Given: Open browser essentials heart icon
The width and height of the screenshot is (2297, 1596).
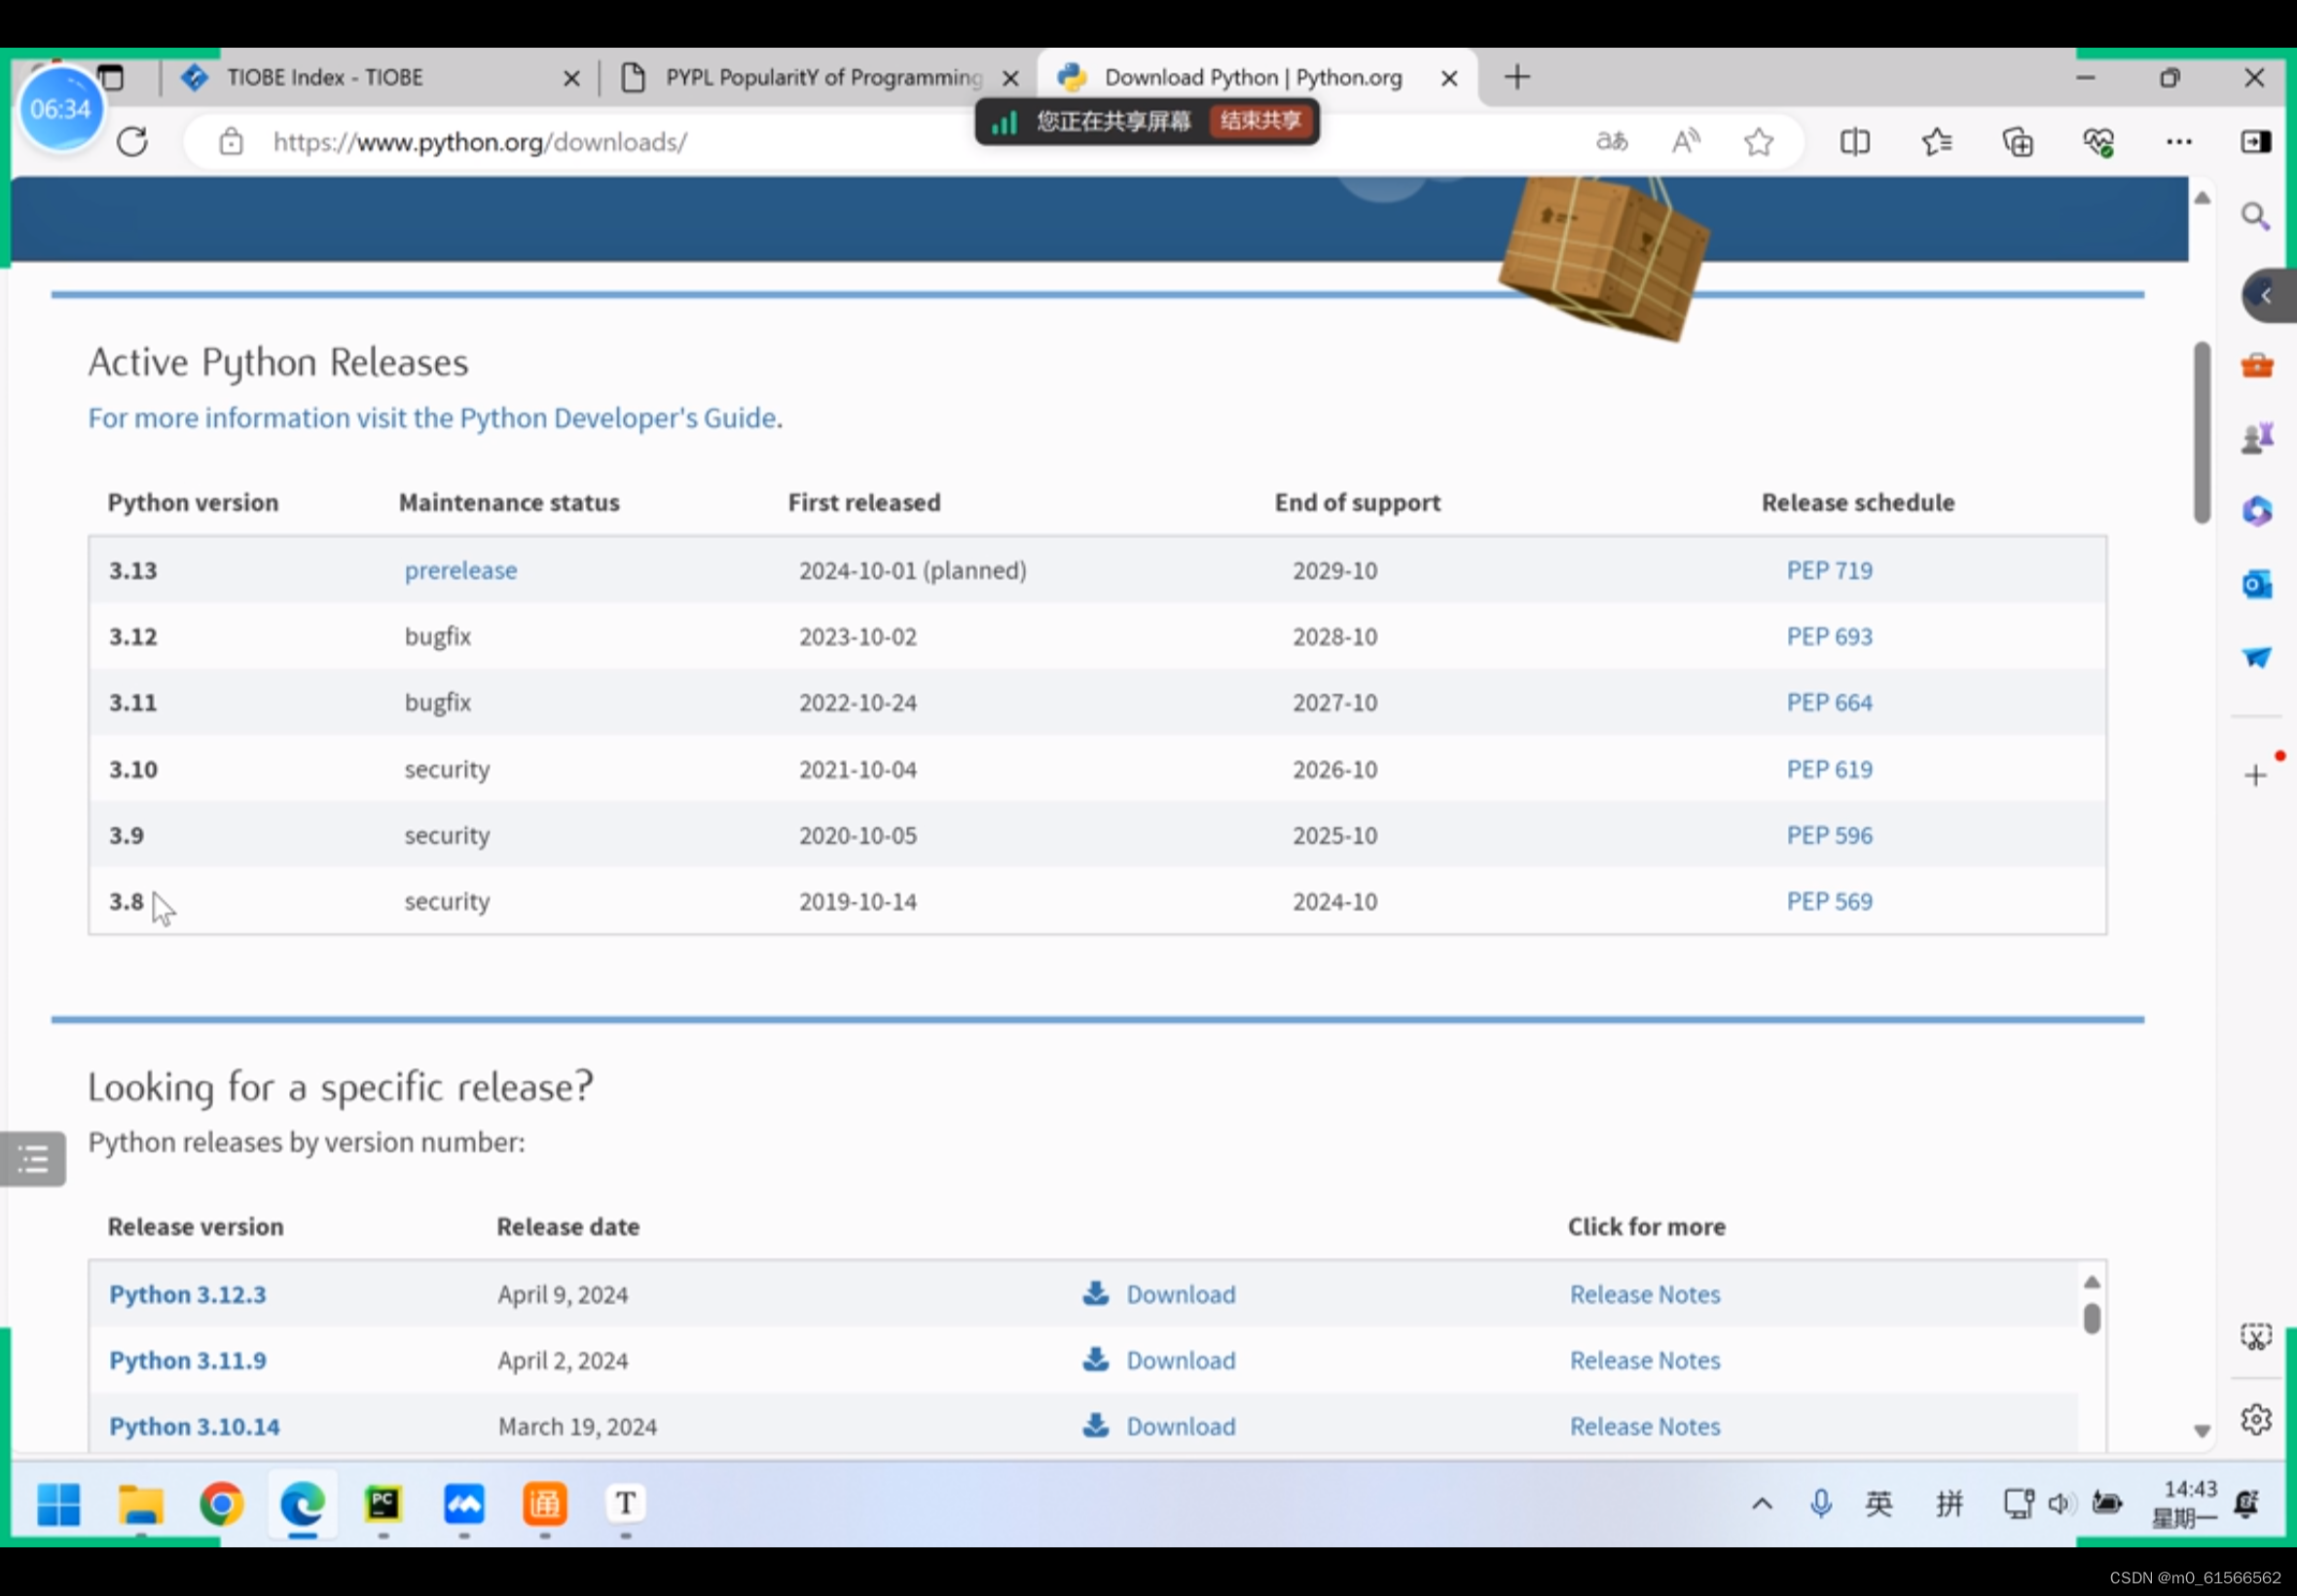Looking at the screenshot, I should [x=2098, y=142].
